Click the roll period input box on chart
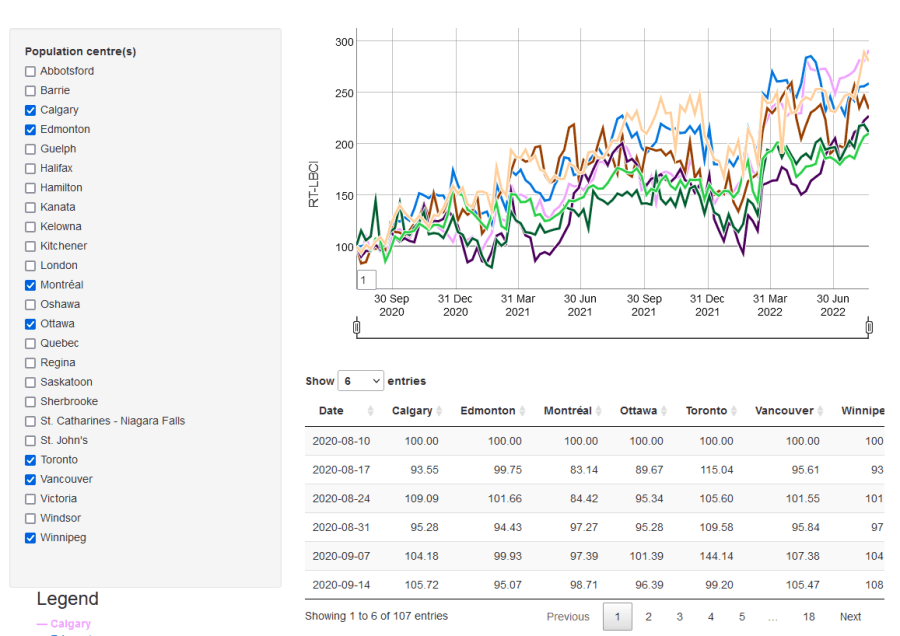This screenshot has width=900, height=636. tap(367, 280)
